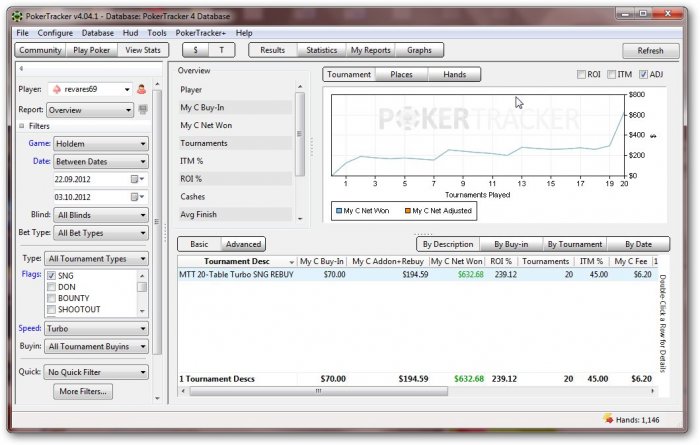Group results By Date
Screen dimensions: 700x445
(638, 244)
